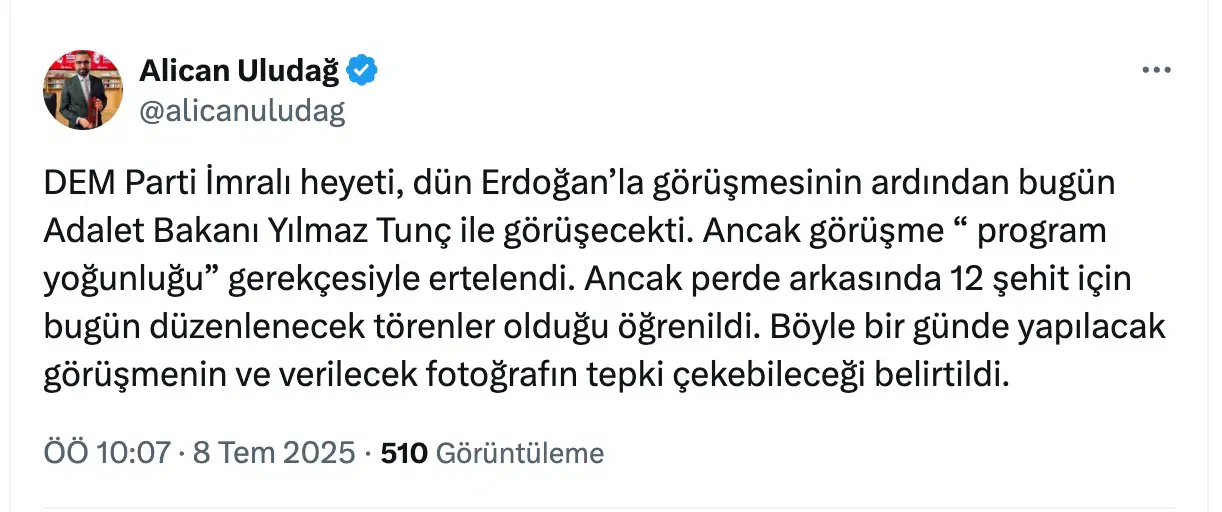1222x512 pixels.
Task: Click the blue verified badge
Action: tap(362, 70)
